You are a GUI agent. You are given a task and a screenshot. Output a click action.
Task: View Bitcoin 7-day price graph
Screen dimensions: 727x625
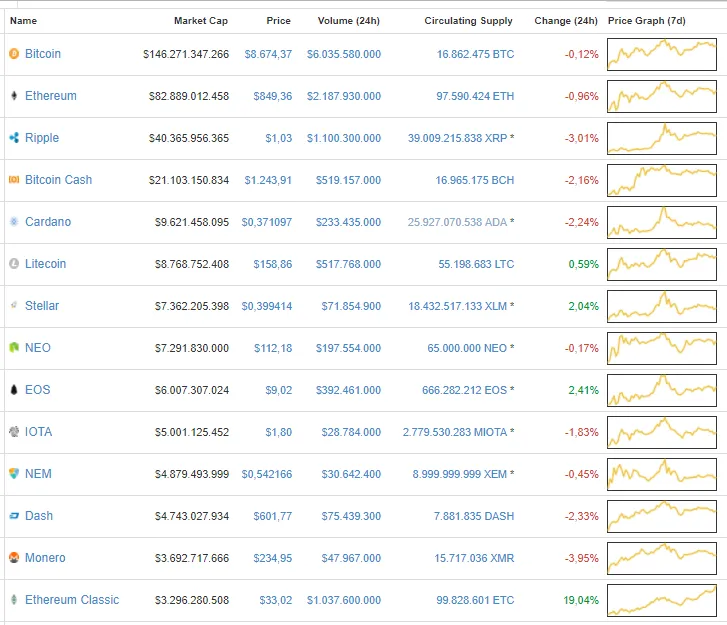coord(662,54)
